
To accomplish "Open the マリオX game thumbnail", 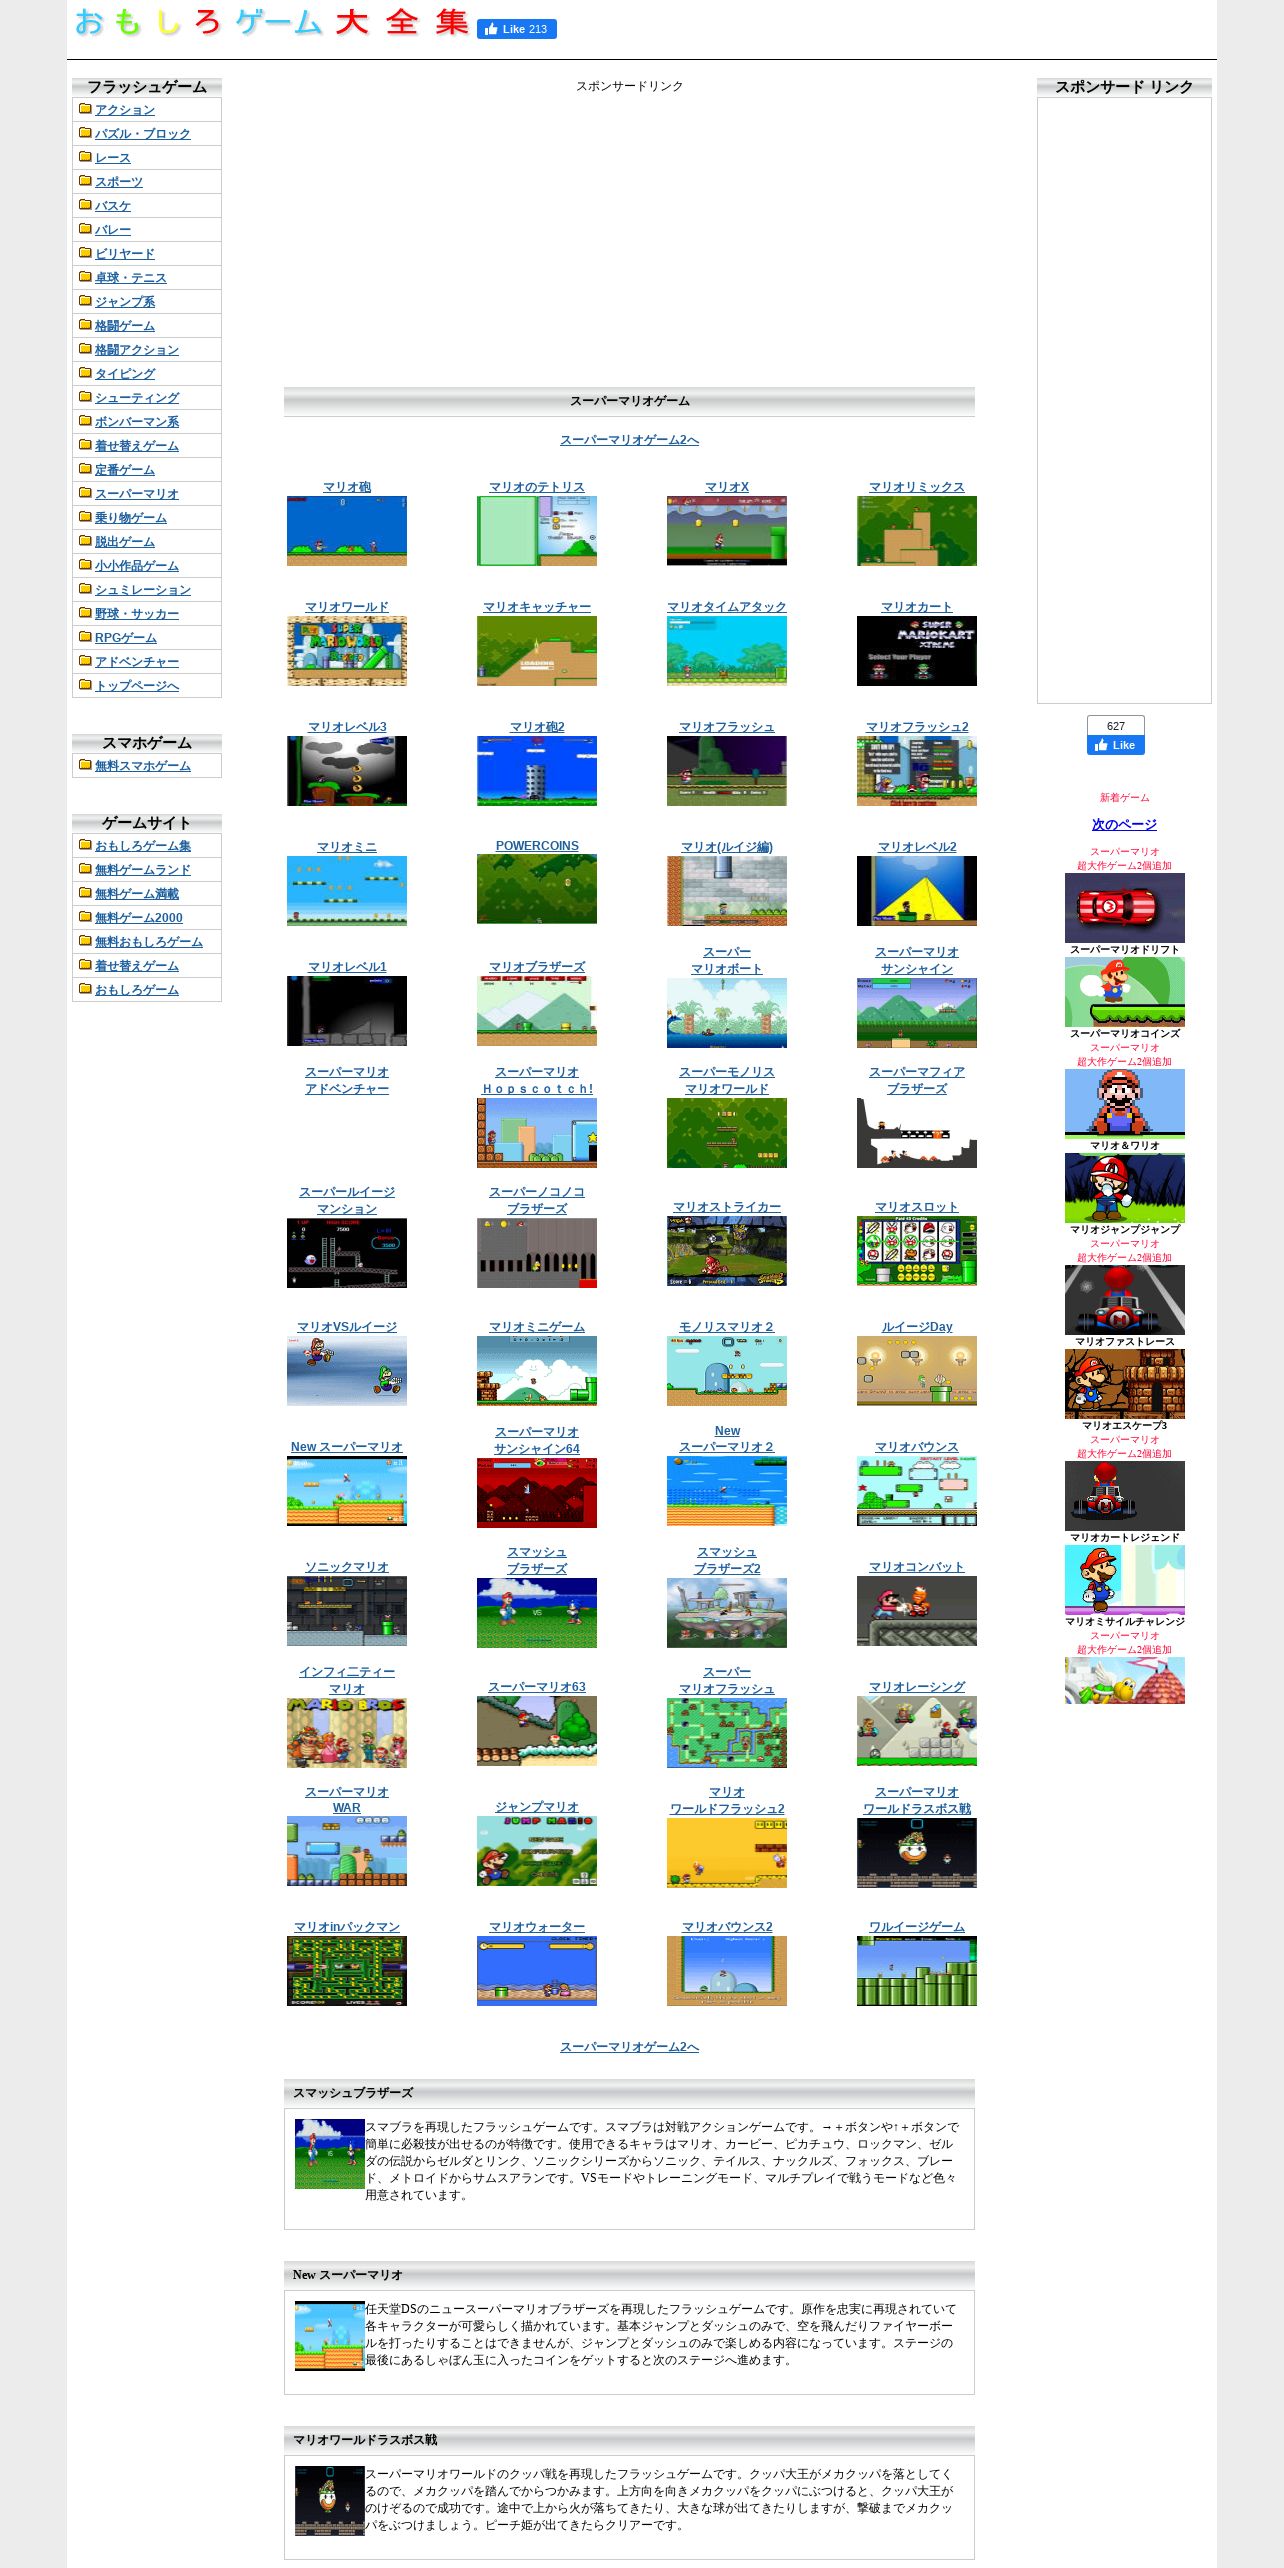I will [x=727, y=531].
